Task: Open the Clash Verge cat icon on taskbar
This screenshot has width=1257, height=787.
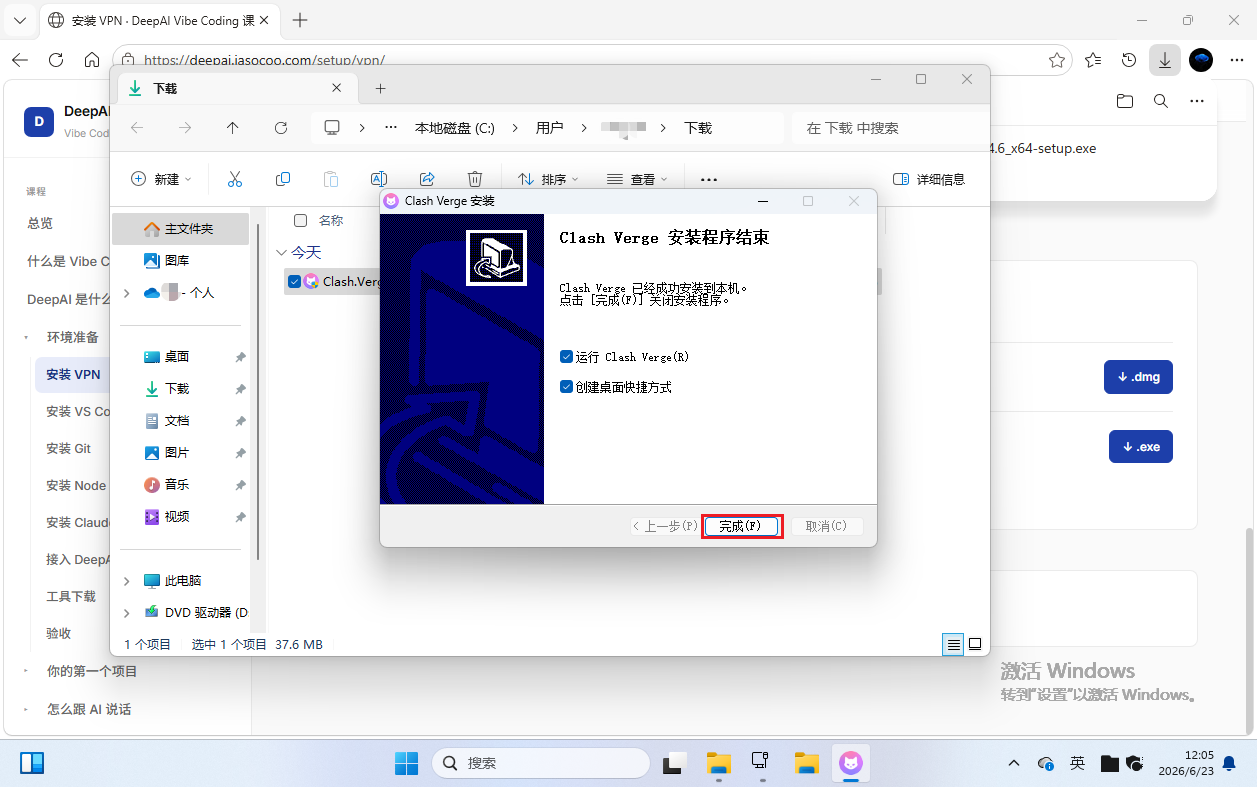Action: [851, 763]
